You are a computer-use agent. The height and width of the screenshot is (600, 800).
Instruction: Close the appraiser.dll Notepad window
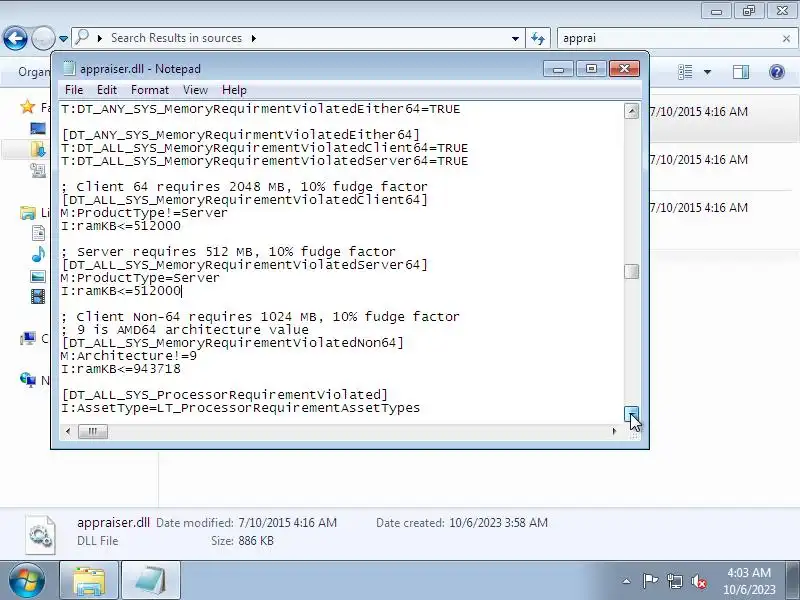point(624,69)
